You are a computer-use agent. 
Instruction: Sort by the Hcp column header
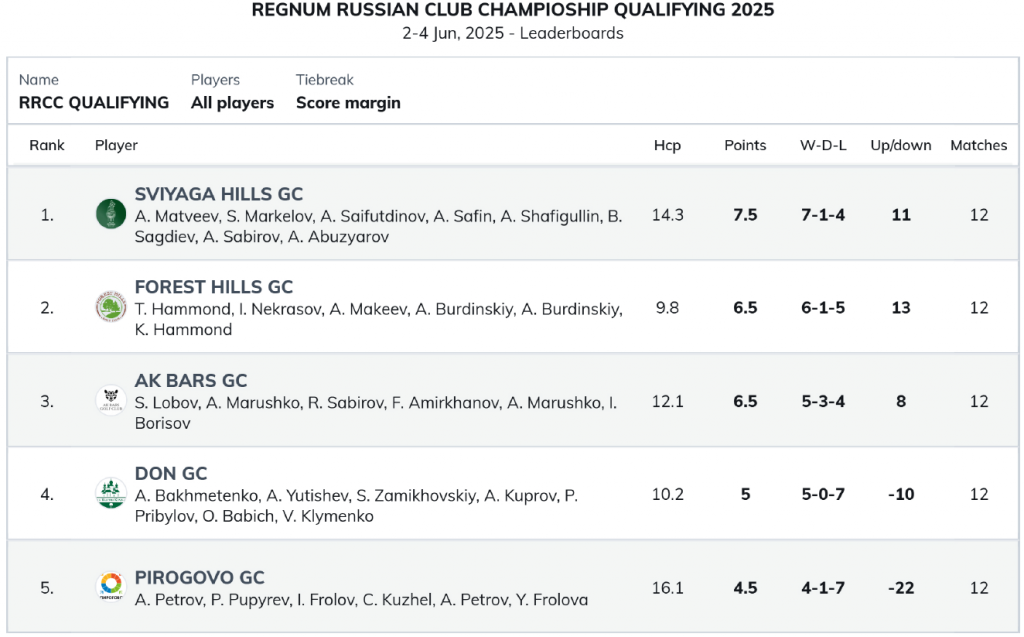tap(667, 145)
